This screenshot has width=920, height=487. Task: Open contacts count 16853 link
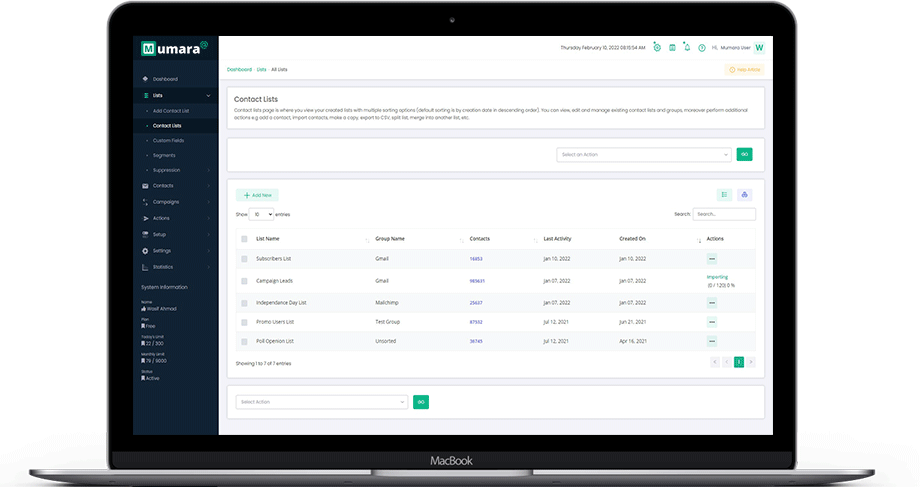pos(476,259)
